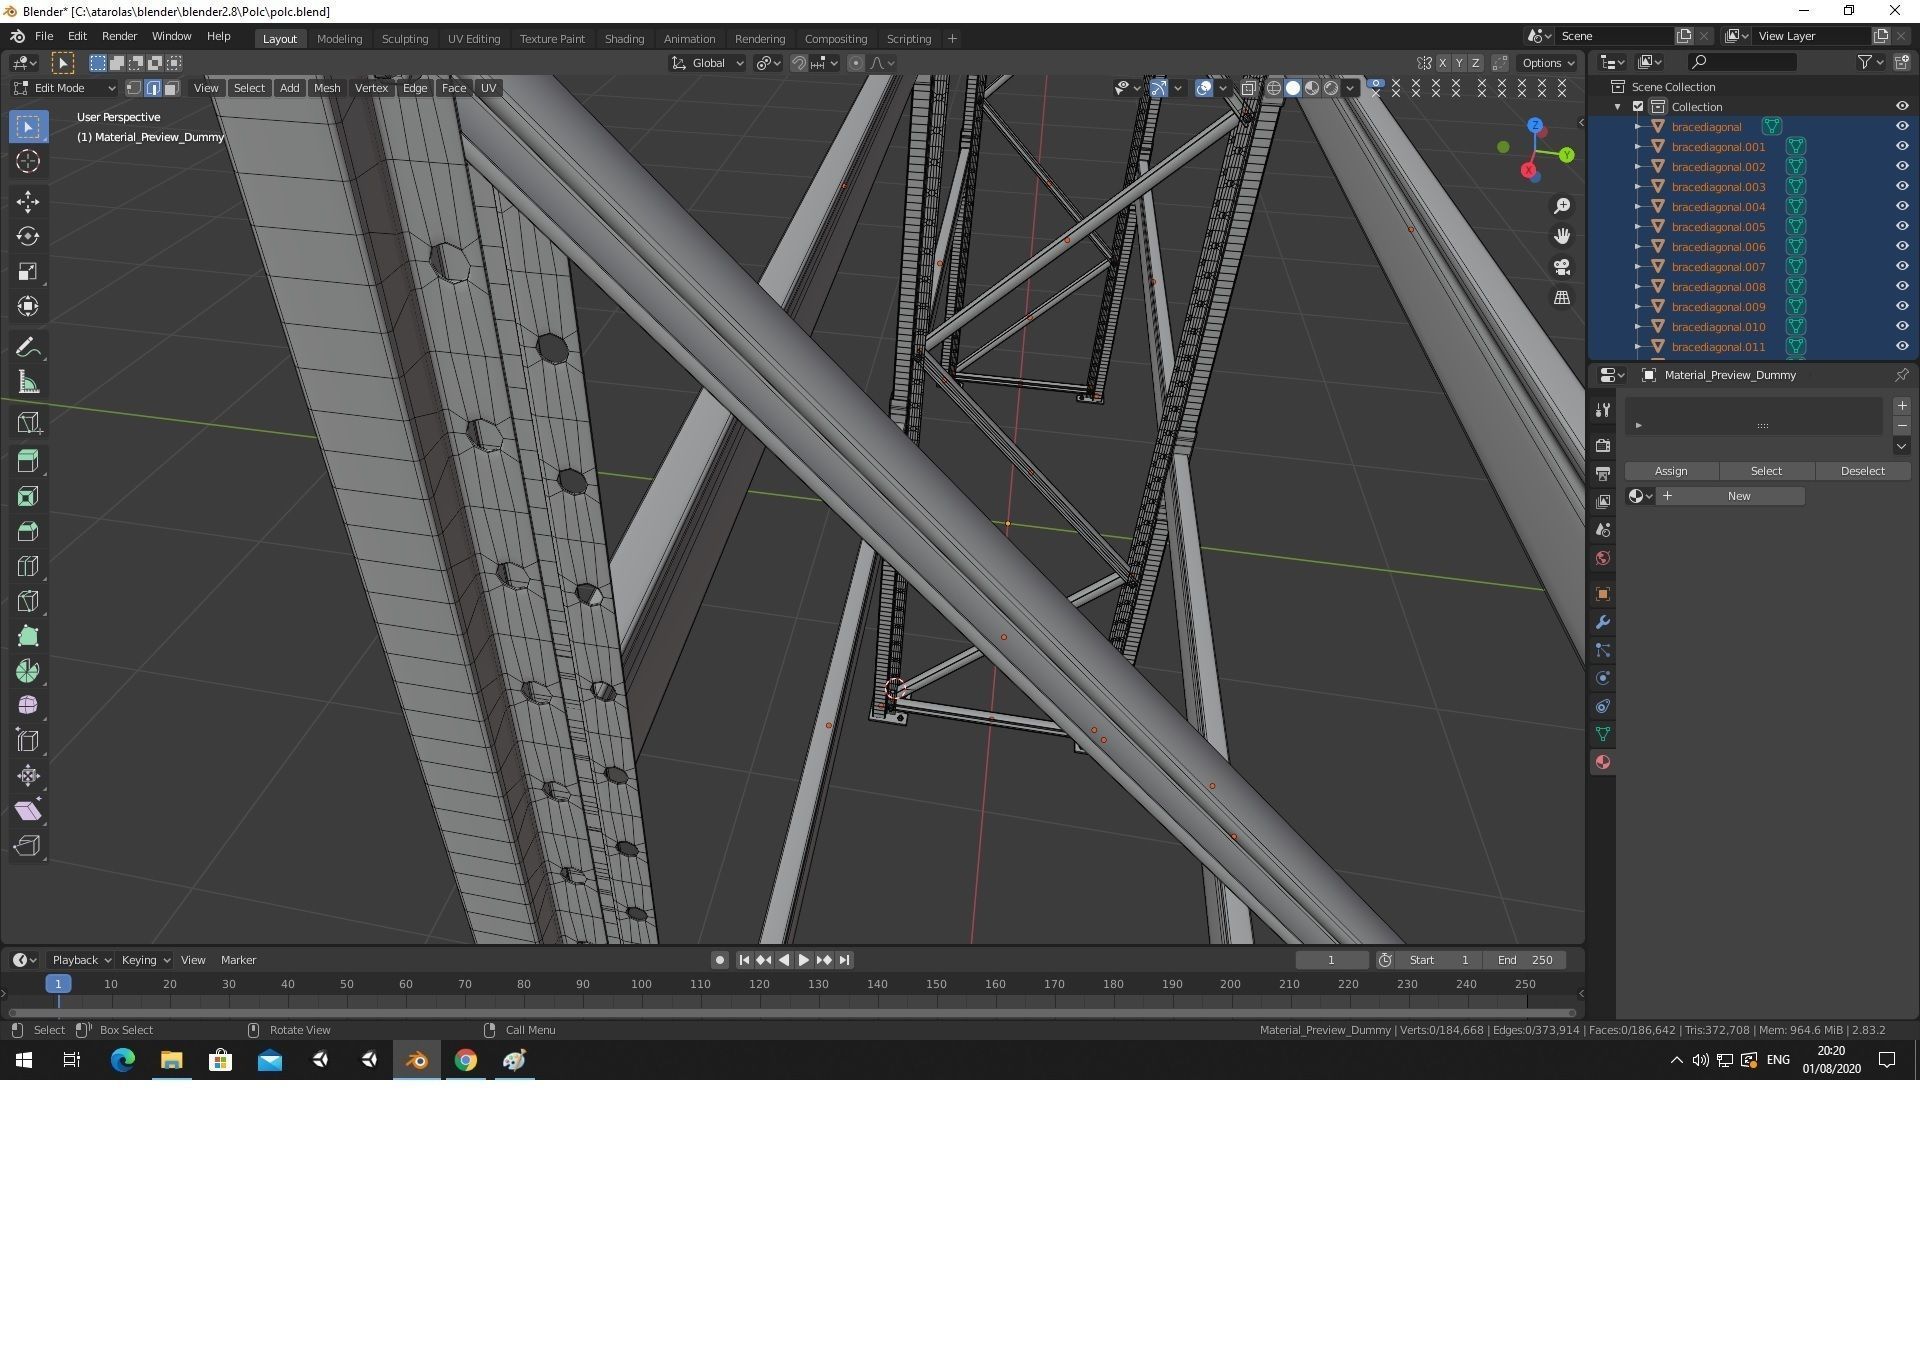Select the Extrude Region tool

pyautogui.click(x=28, y=461)
